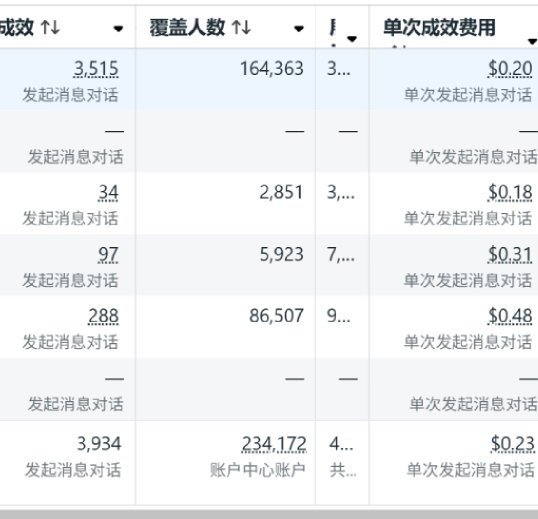Click the underlined 97 results value

[x=108, y=255]
